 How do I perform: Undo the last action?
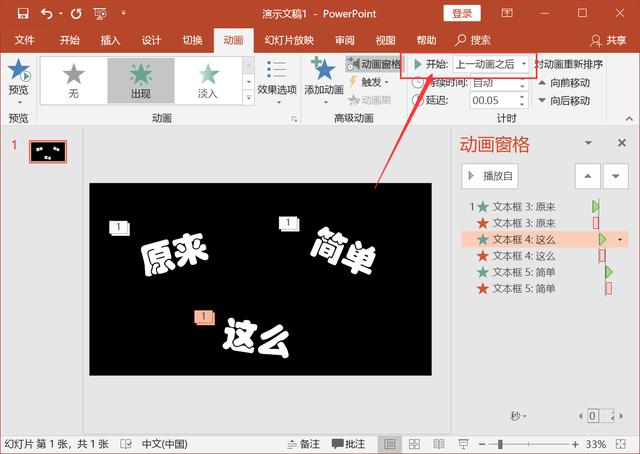(47, 14)
